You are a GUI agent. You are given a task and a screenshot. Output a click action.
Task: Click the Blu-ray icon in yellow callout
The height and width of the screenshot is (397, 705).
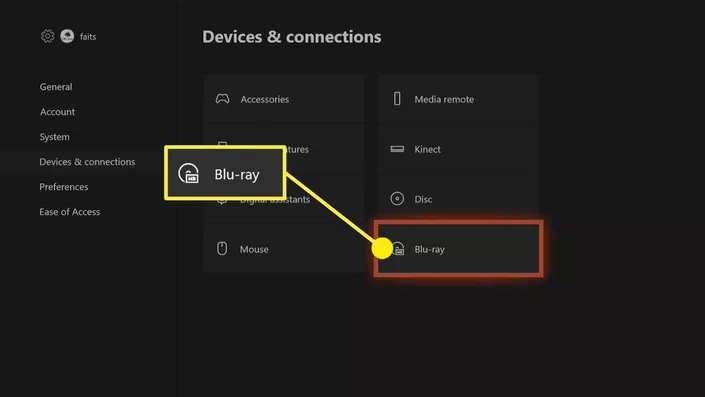point(188,174)
